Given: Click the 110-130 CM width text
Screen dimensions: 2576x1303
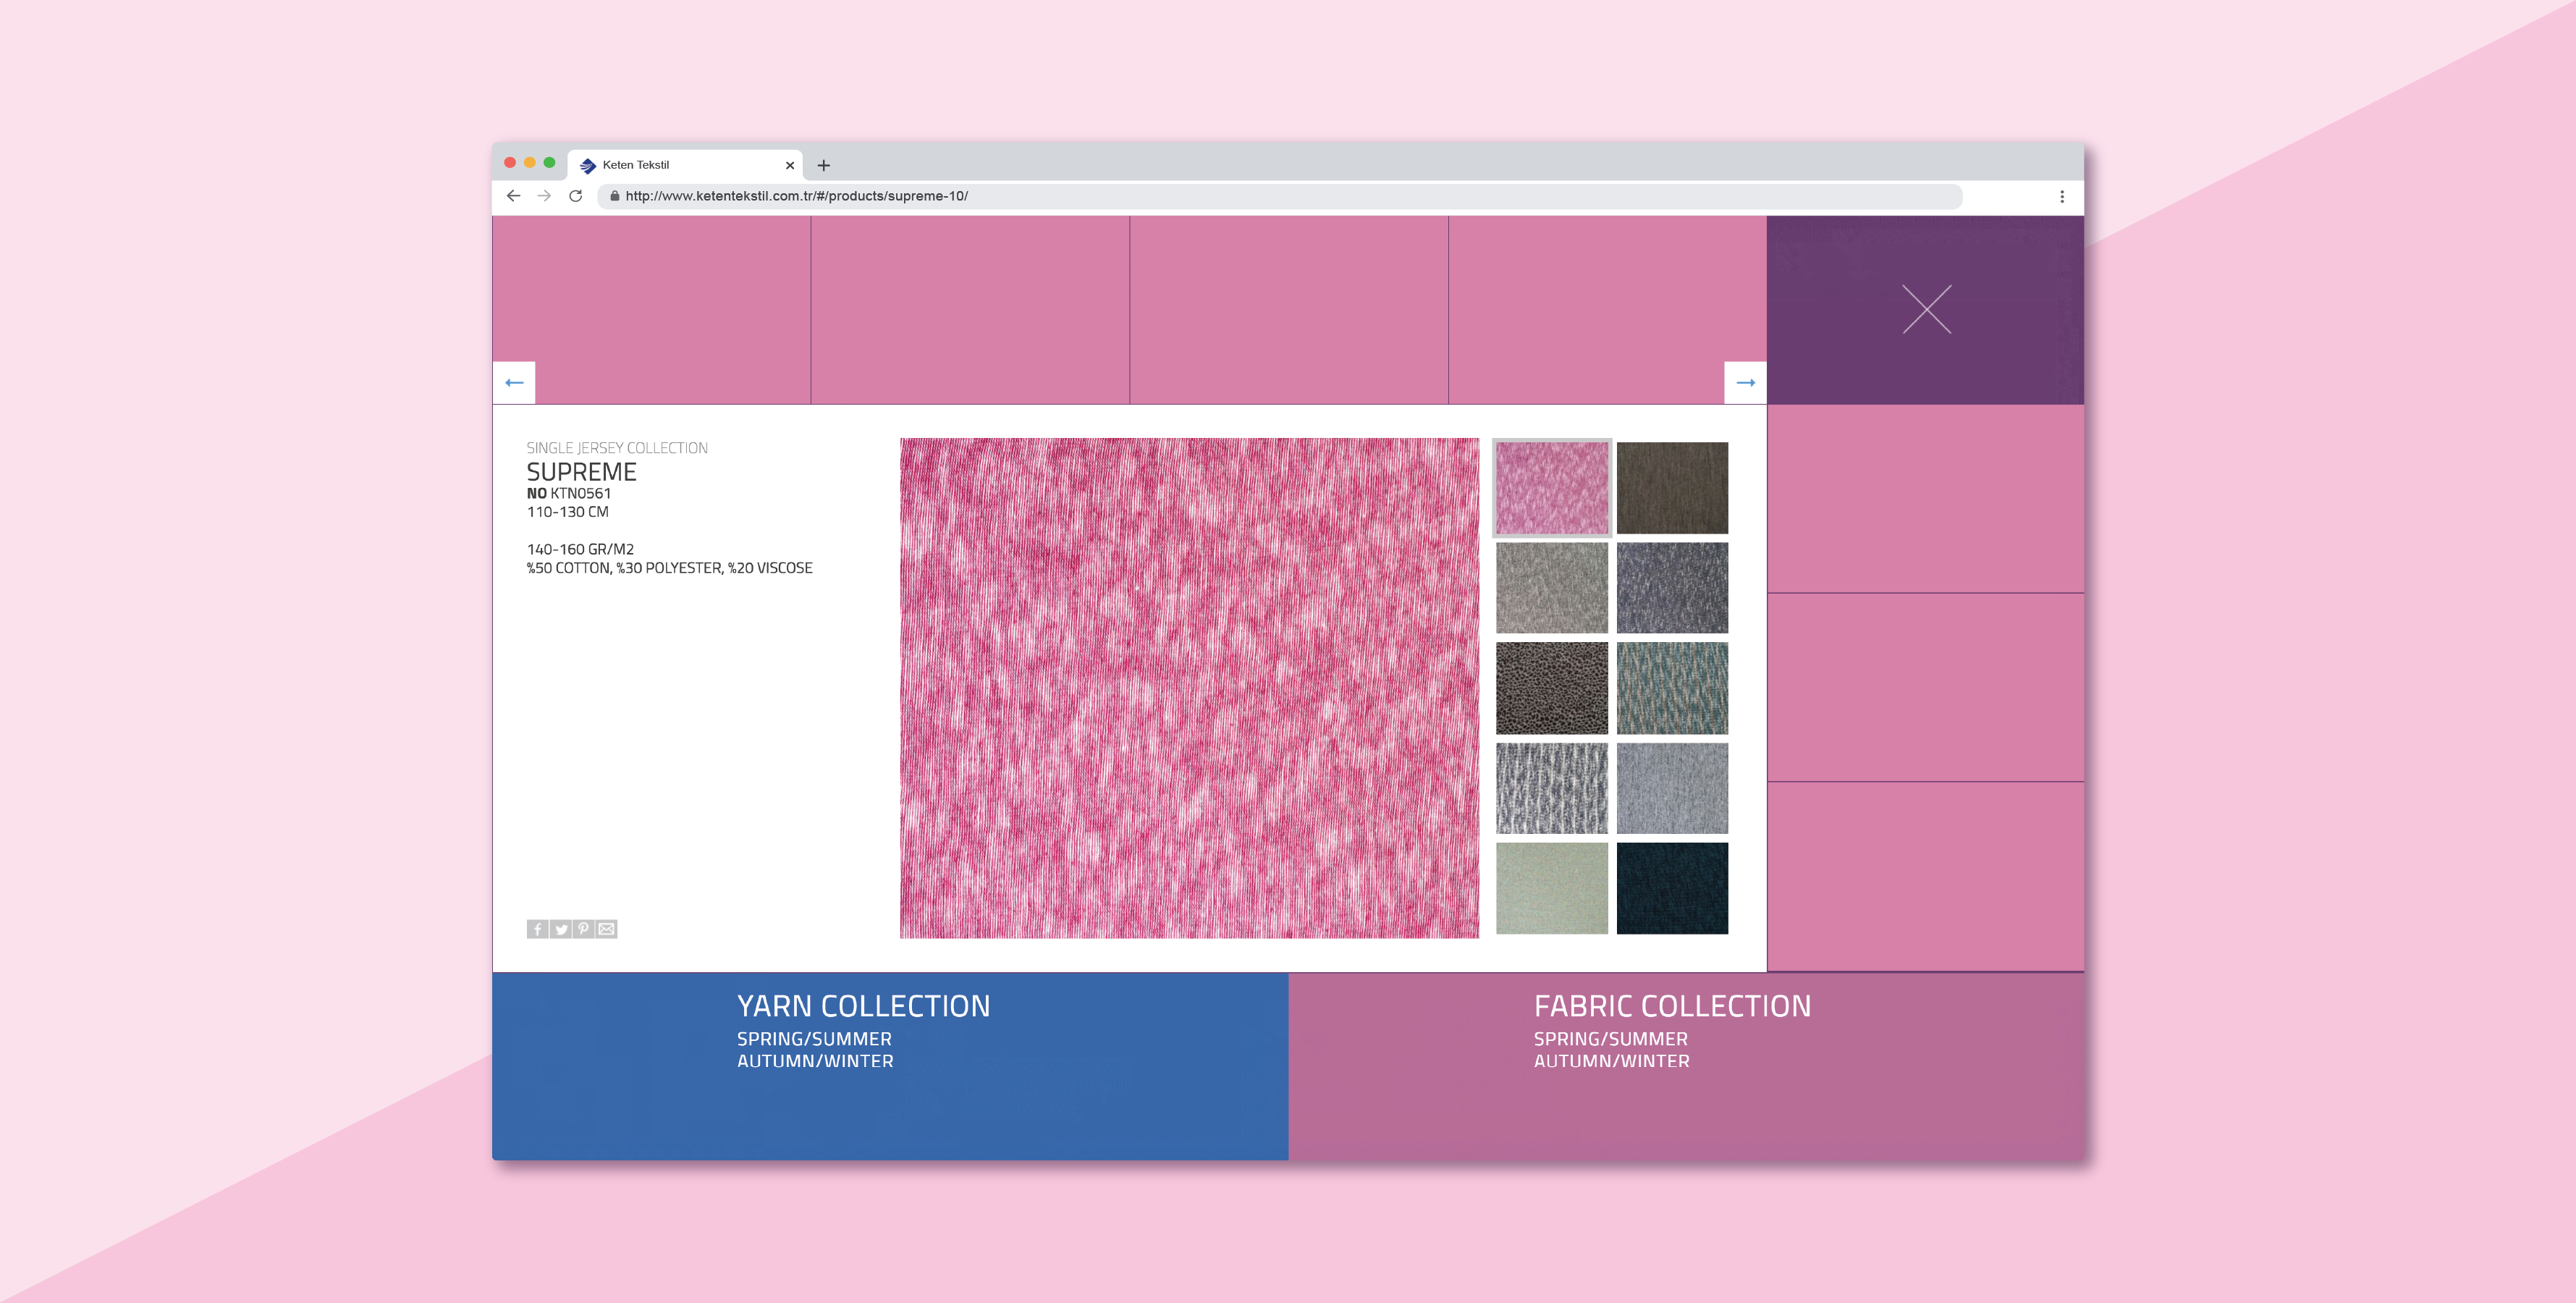Looking at the screenshot, I should [567, 512].
